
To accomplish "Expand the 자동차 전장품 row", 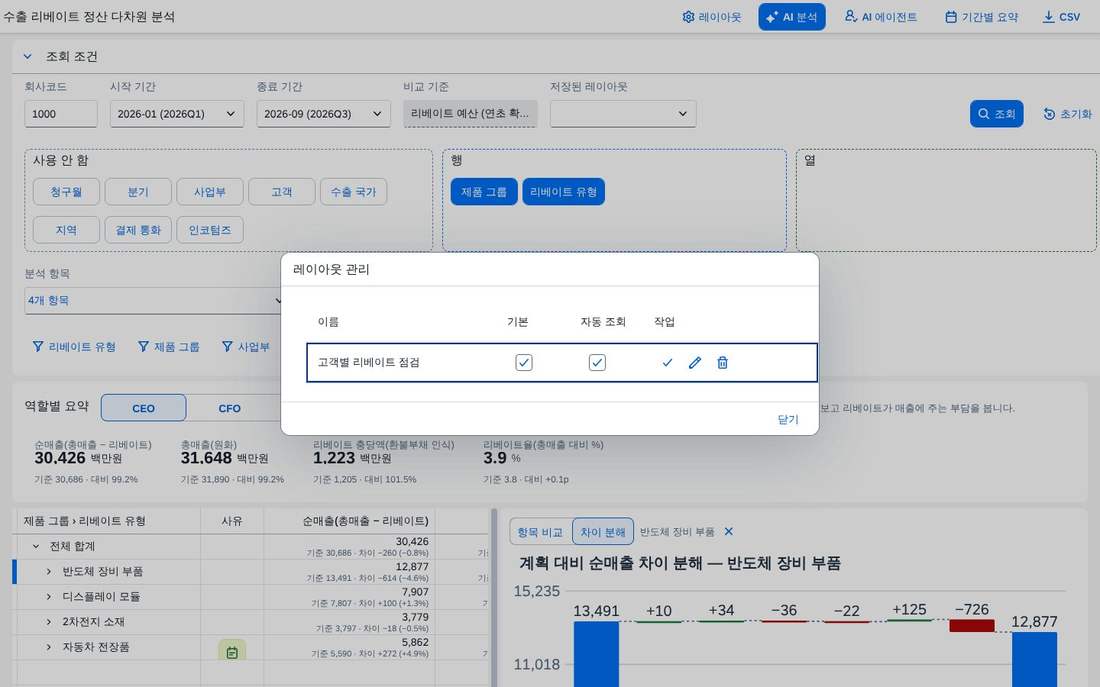I will pos(48,647).
